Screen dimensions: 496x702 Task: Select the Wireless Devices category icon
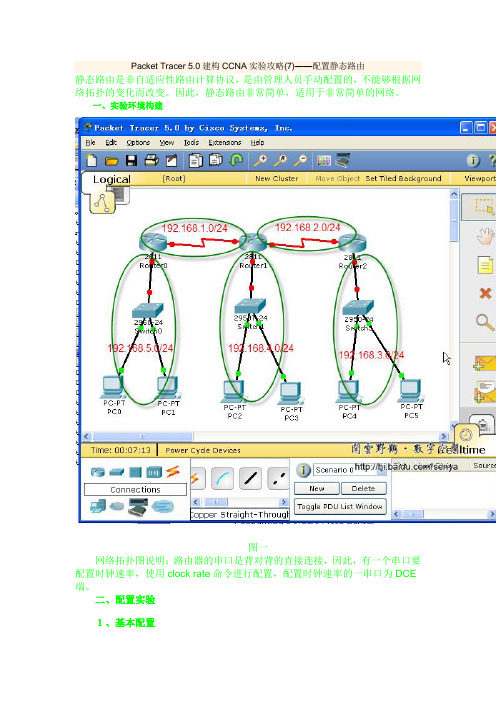(154, 472)
